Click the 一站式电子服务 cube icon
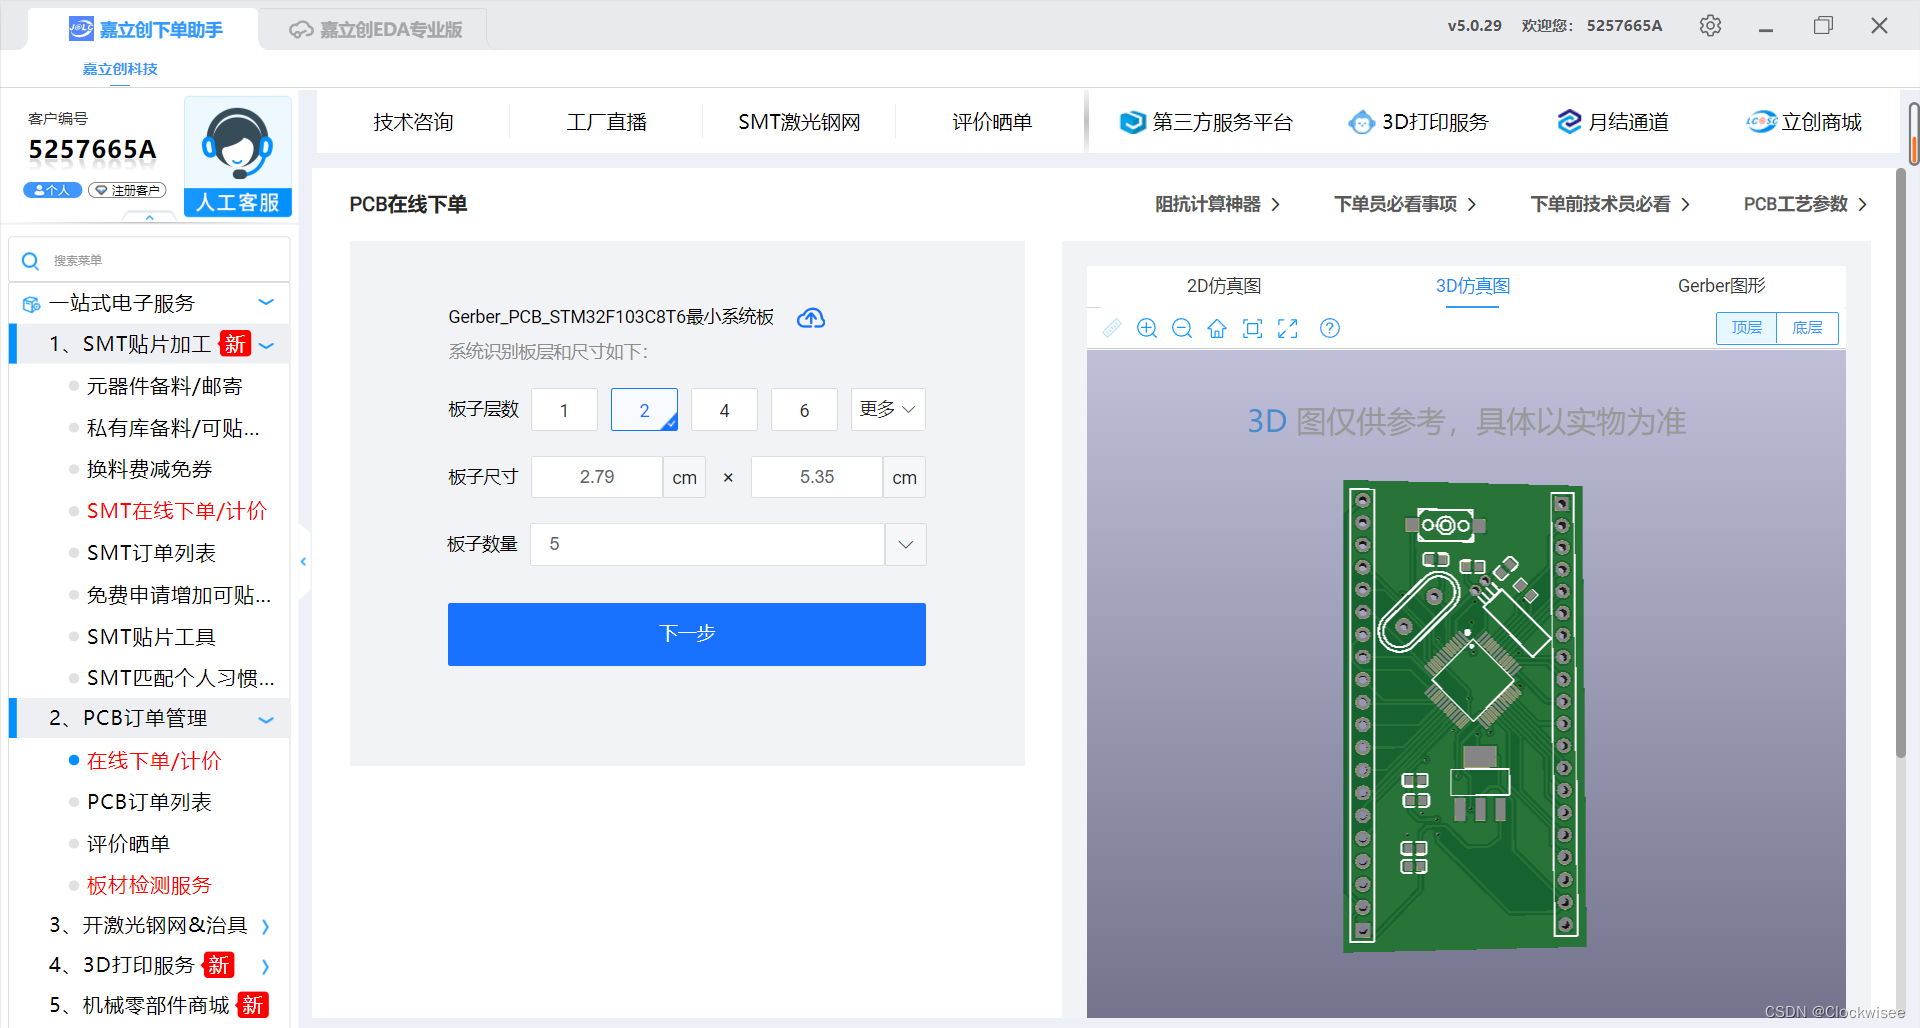This screenshot has width=1920, height=1028. [x=31, y=304]
